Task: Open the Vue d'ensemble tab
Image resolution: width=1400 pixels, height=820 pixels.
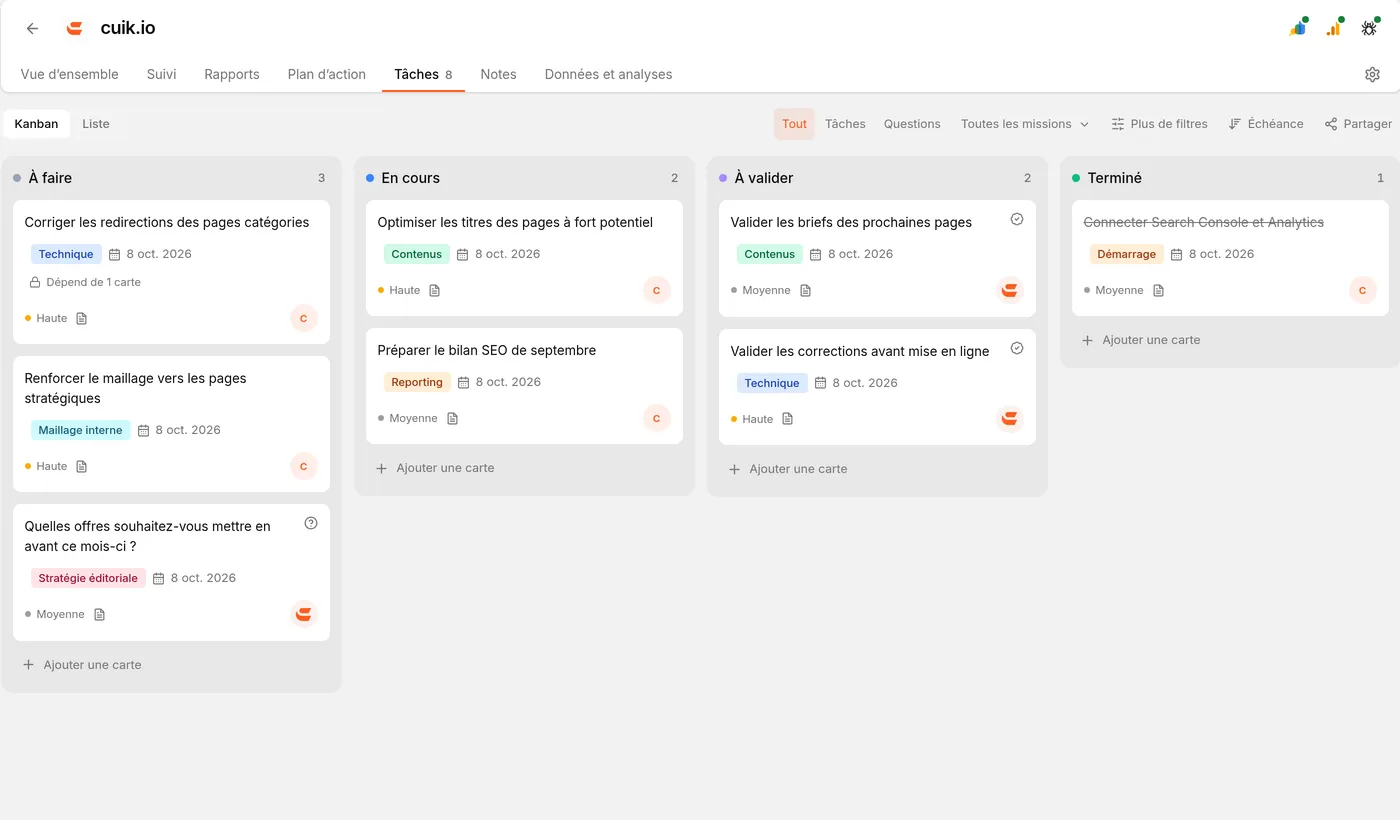Action: [70, 74]
